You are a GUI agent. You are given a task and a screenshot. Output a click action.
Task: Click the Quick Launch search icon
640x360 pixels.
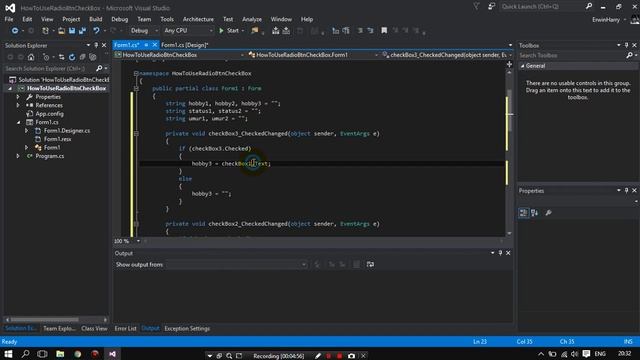point(589,6)
